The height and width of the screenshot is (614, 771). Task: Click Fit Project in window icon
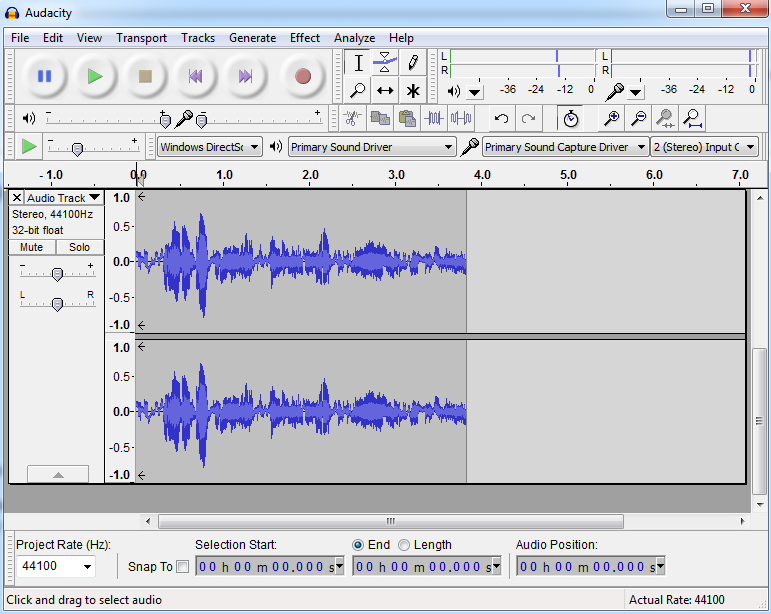point(693,118)
